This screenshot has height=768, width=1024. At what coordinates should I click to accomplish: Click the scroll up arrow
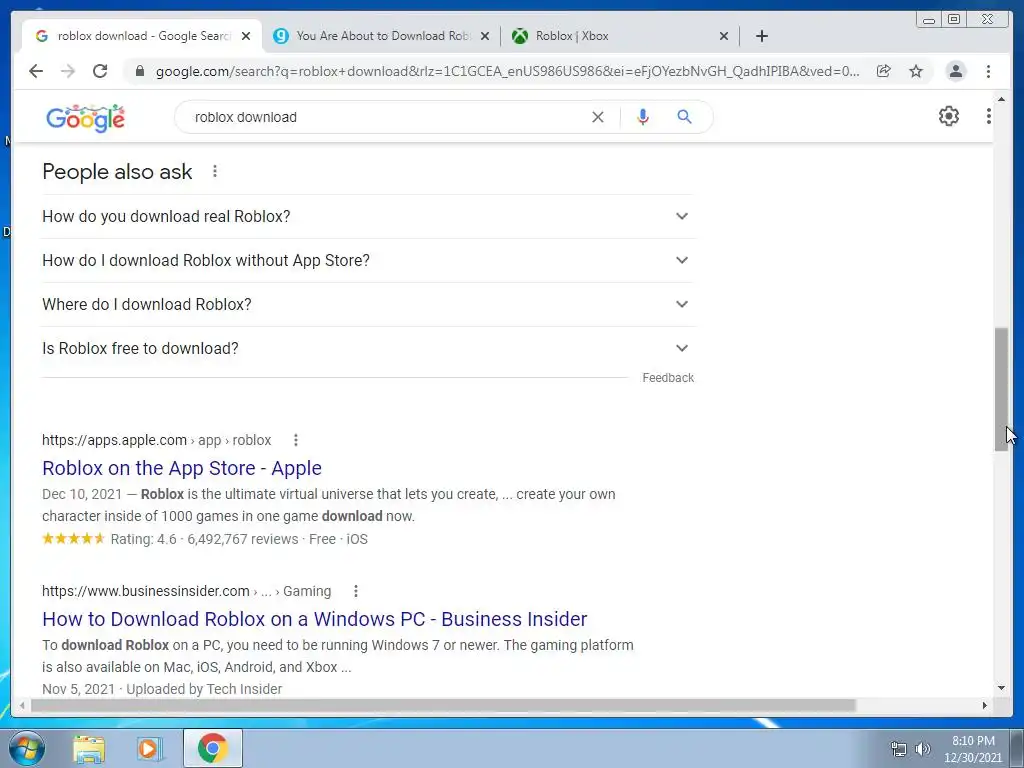click(1001, 99)
